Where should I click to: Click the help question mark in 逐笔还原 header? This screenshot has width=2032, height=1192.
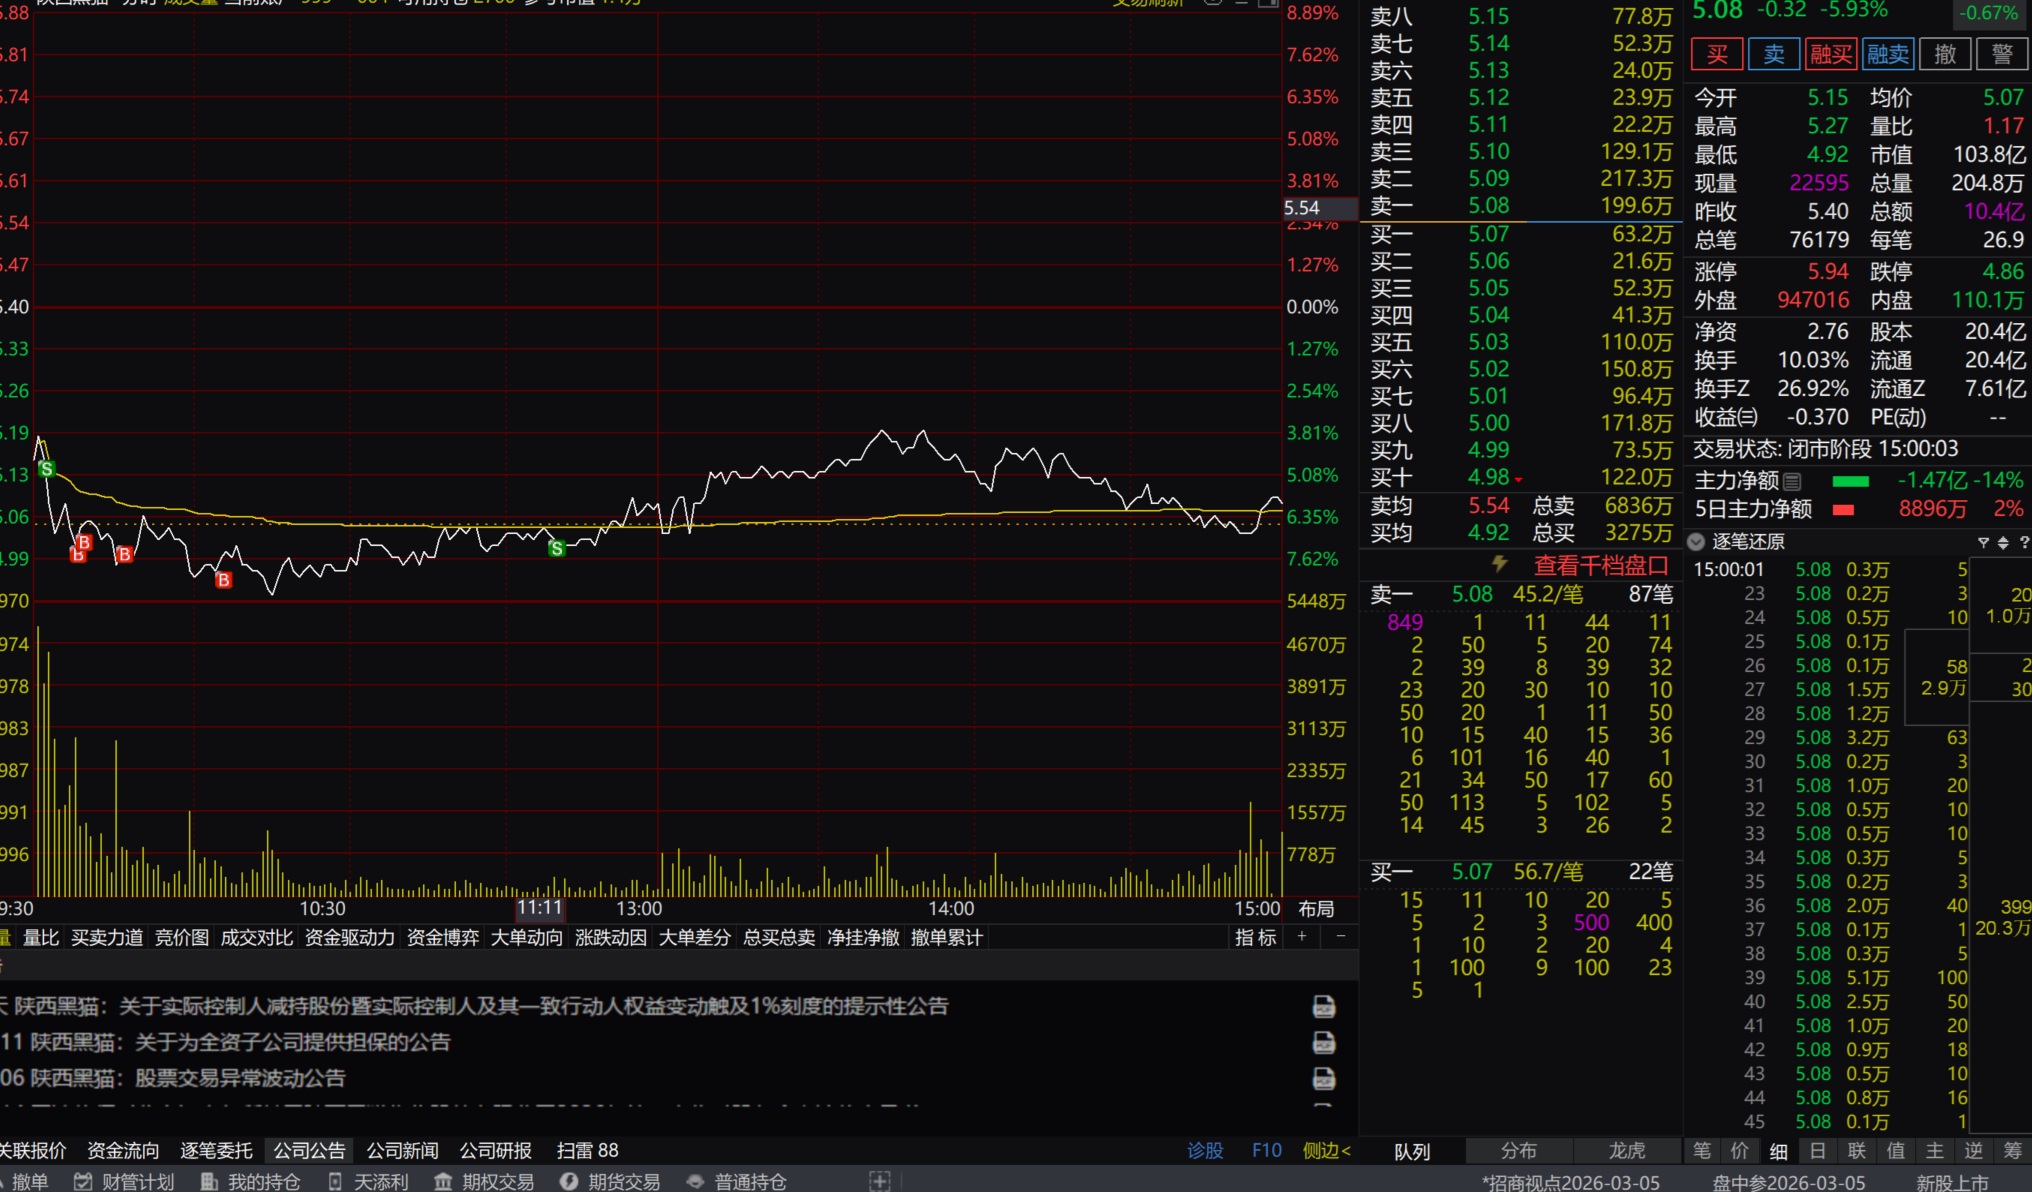pos(2024,542)
